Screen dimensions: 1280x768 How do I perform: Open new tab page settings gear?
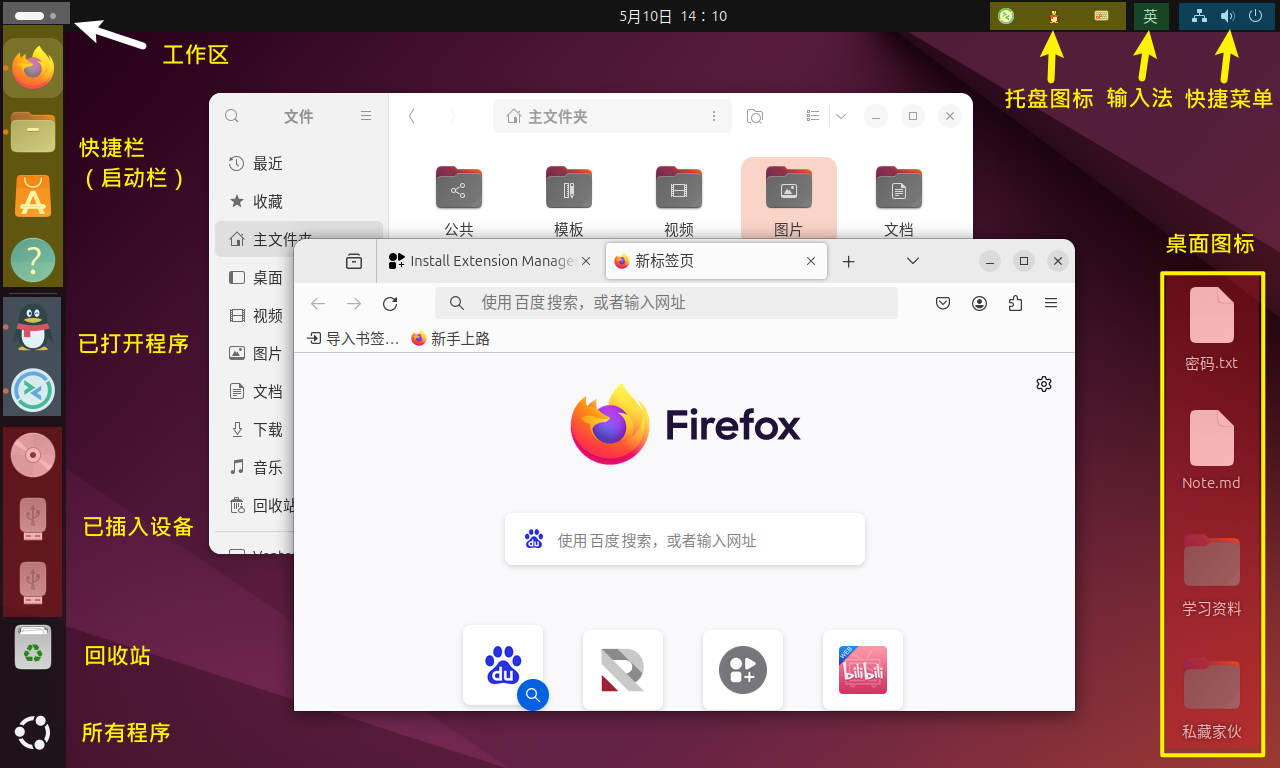(x=1044, y=384)
